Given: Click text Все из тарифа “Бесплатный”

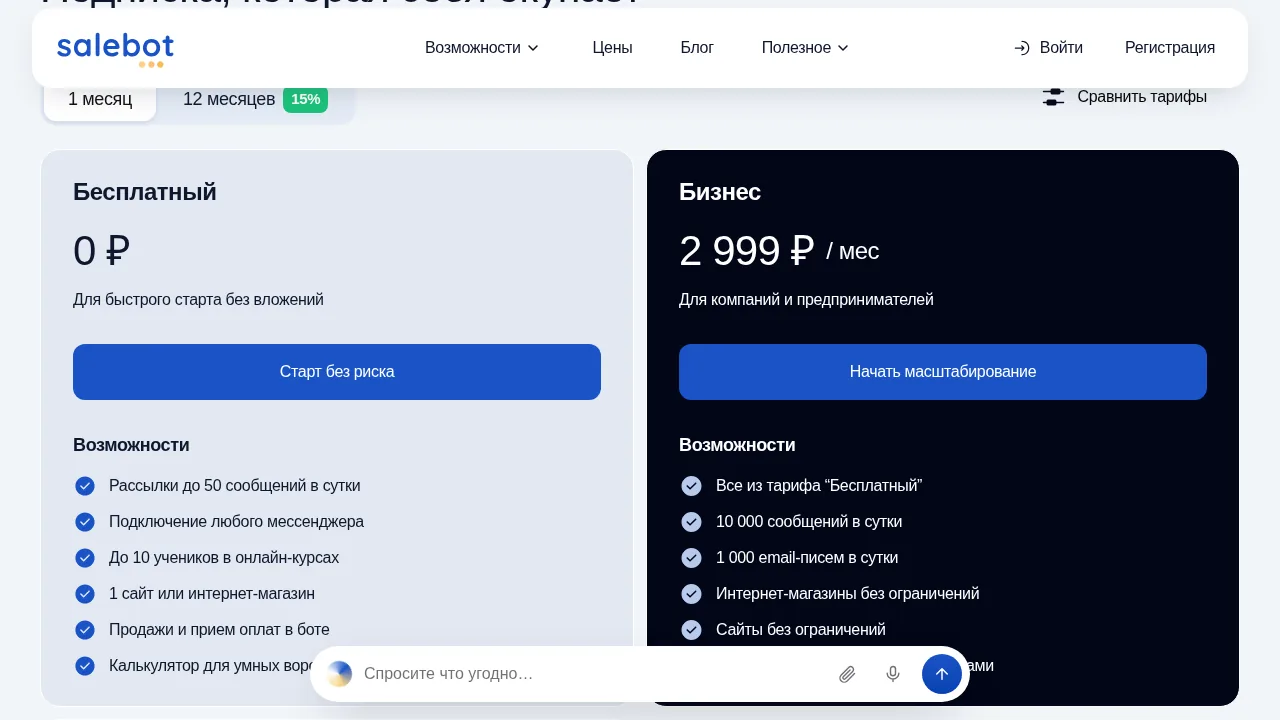Looking at the screenshot, I should [x=819, y=486].
